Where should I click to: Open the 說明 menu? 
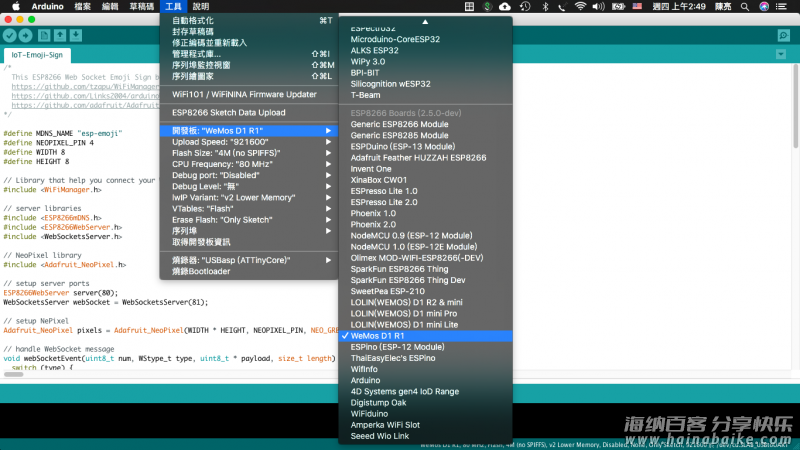[201, 6]
